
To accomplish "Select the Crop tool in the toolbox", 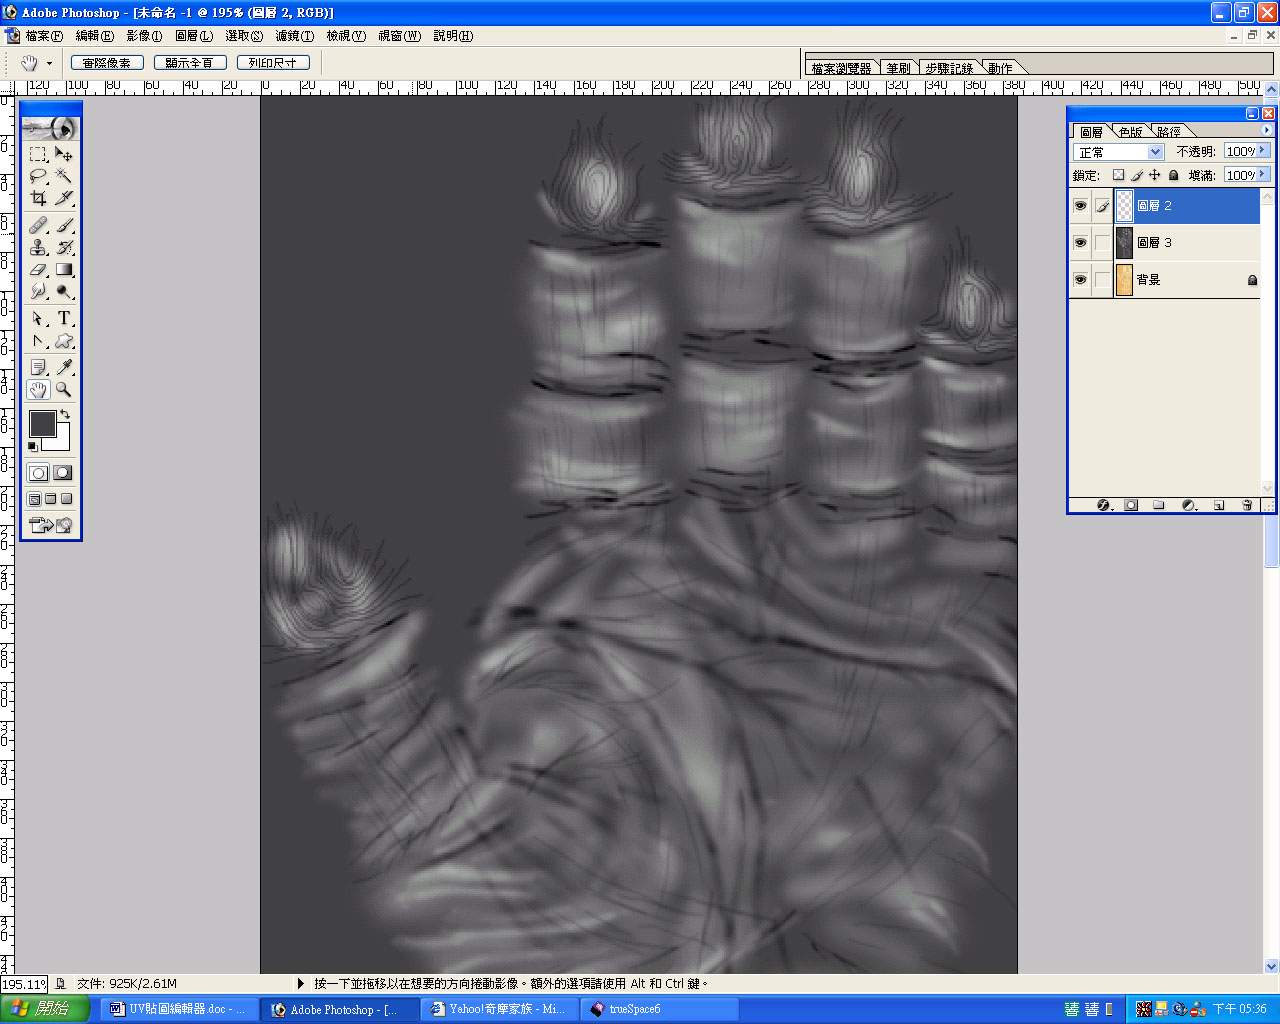I will click(x=38, y=198).
